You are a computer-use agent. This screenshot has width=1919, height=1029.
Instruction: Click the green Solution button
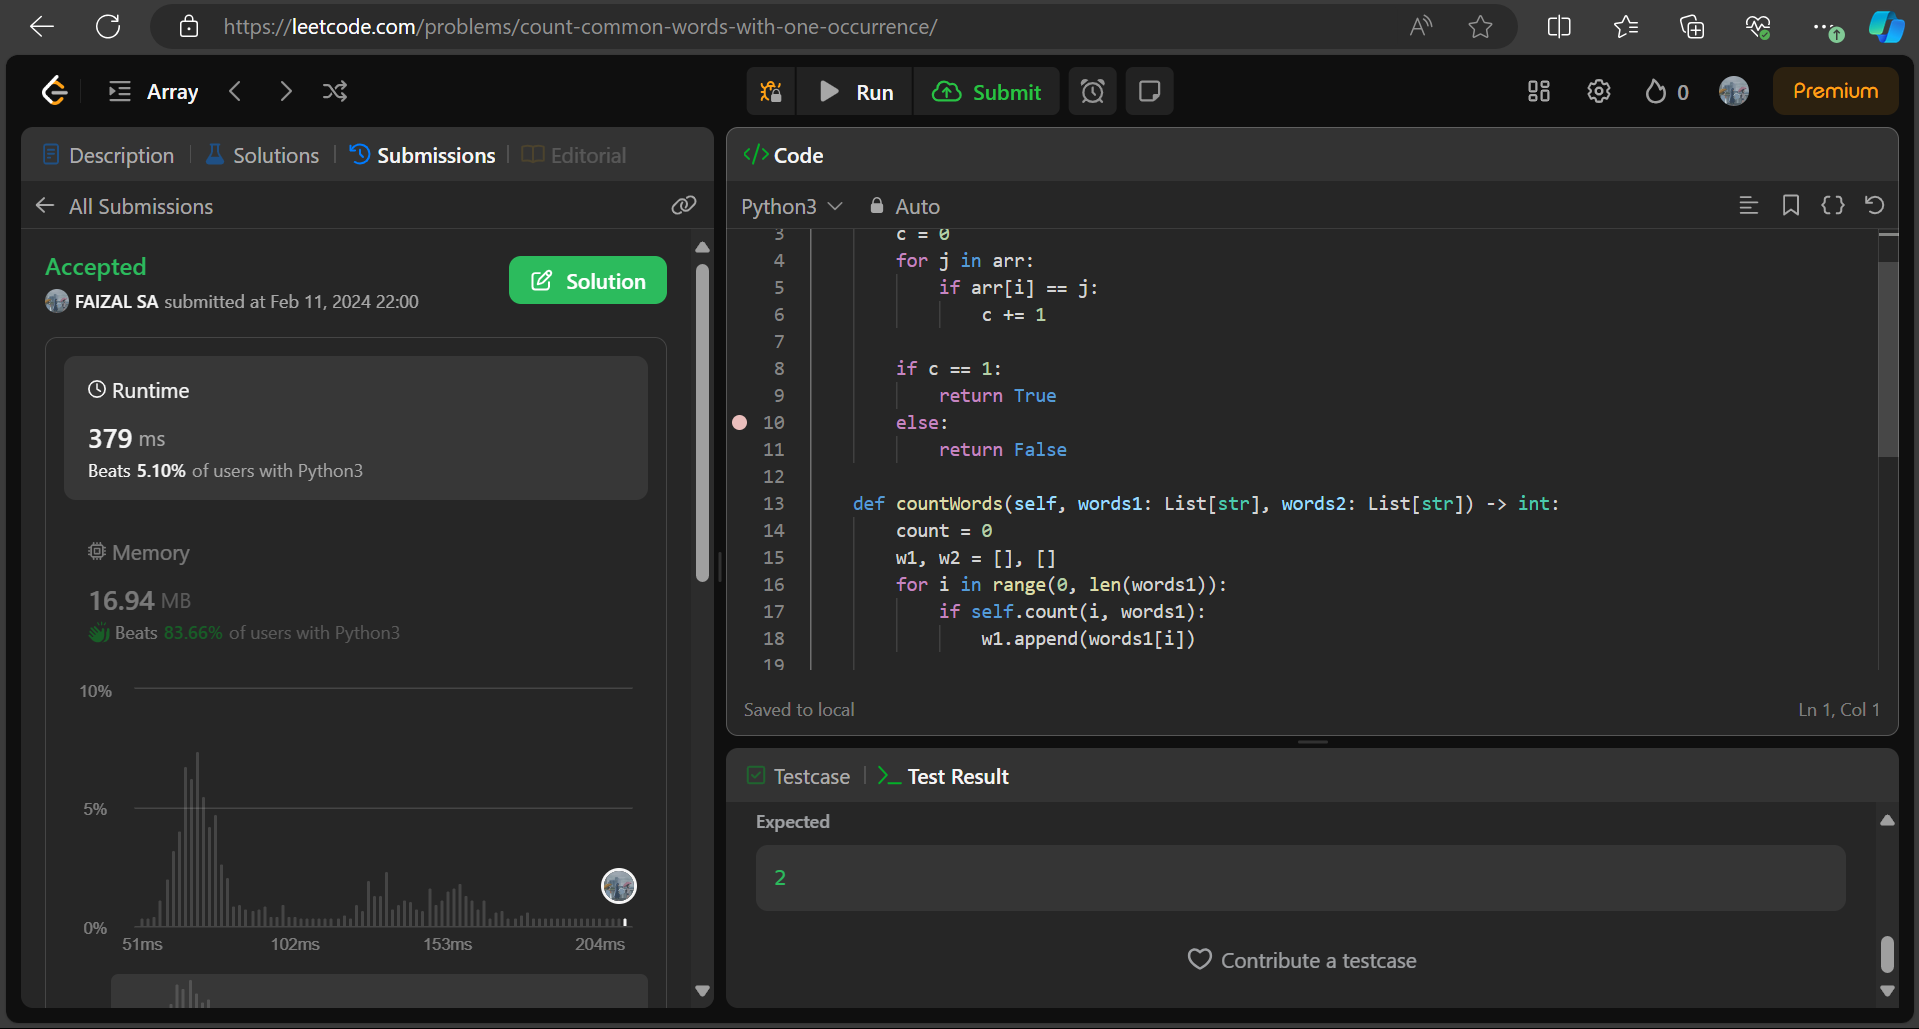[588, 281]
